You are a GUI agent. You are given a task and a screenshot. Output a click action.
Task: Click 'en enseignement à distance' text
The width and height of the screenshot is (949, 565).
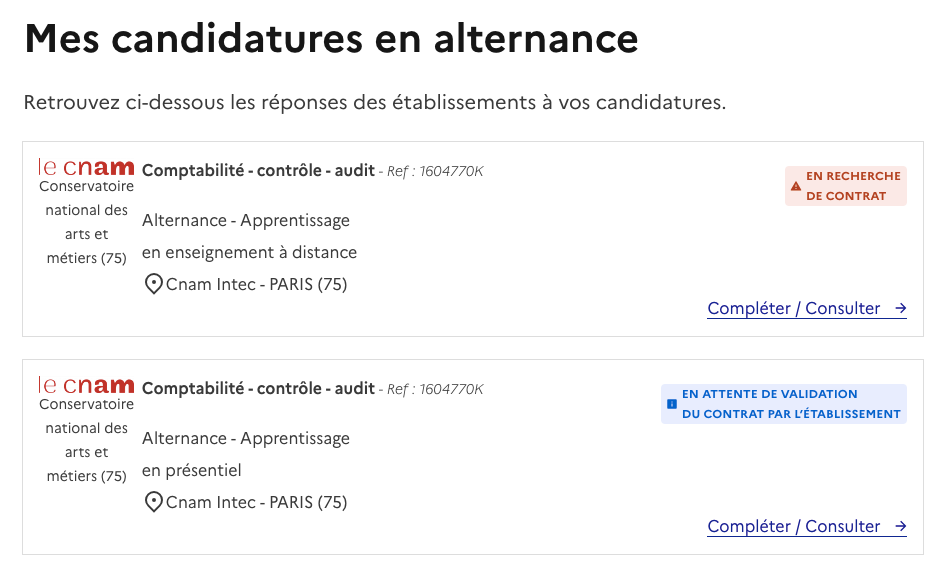coord(249,252)
